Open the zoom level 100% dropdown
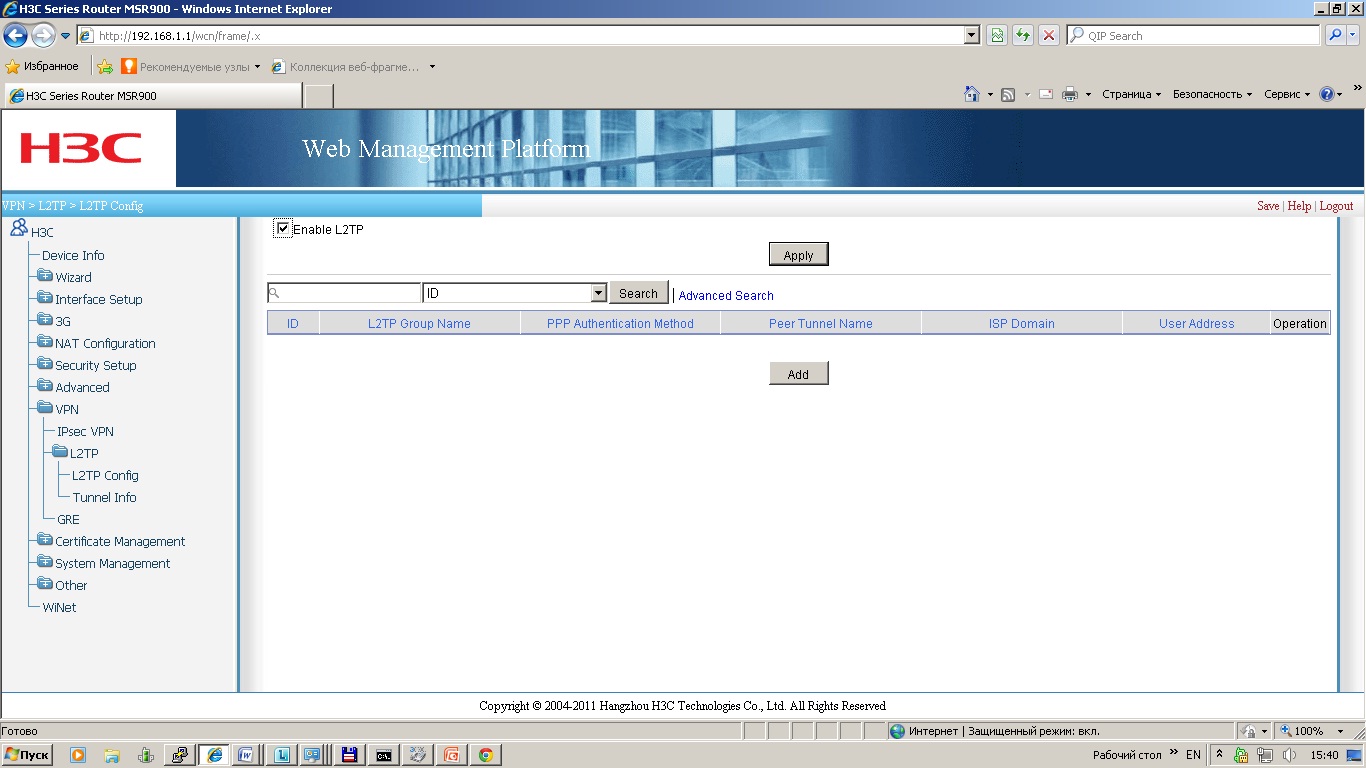1366x768 pixels. (1340, 731)
